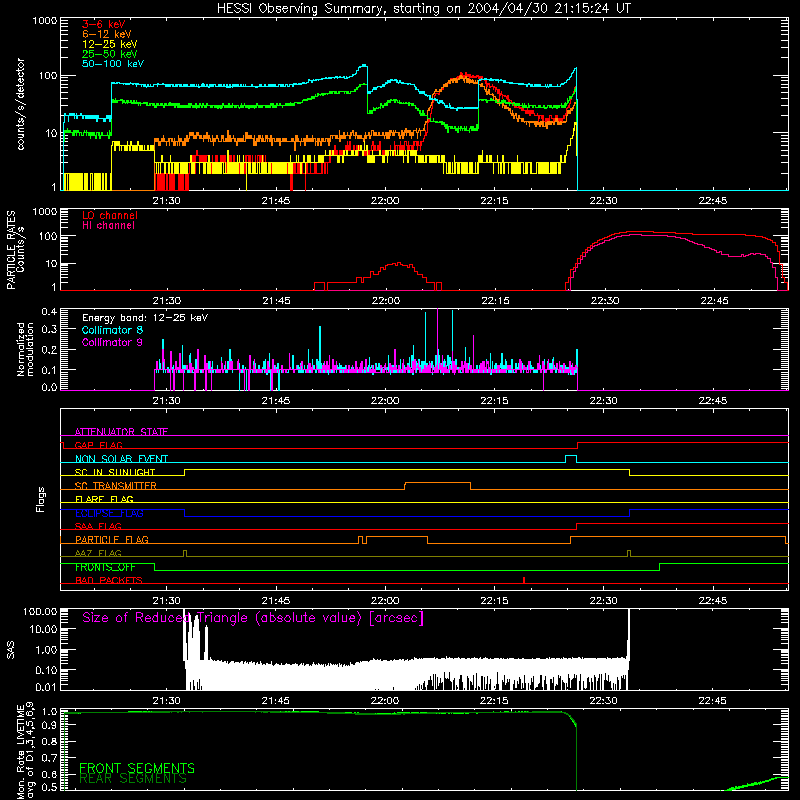Click the 6-12 keV flare peak near 22:10
Image resolution: width=800 pixels, height=800 pixels.
click(462, 77)
